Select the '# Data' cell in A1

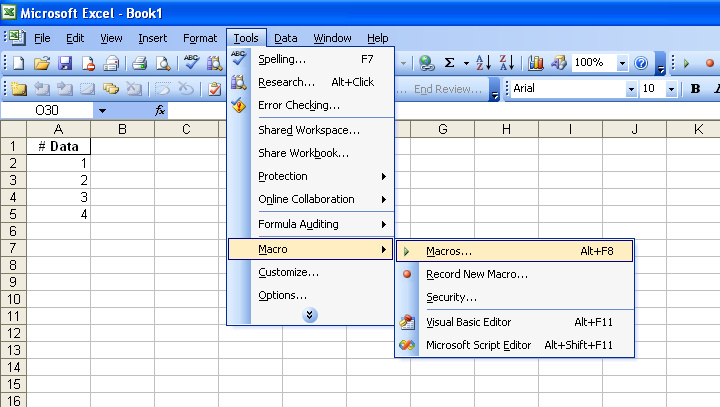[x=59, y=147]
